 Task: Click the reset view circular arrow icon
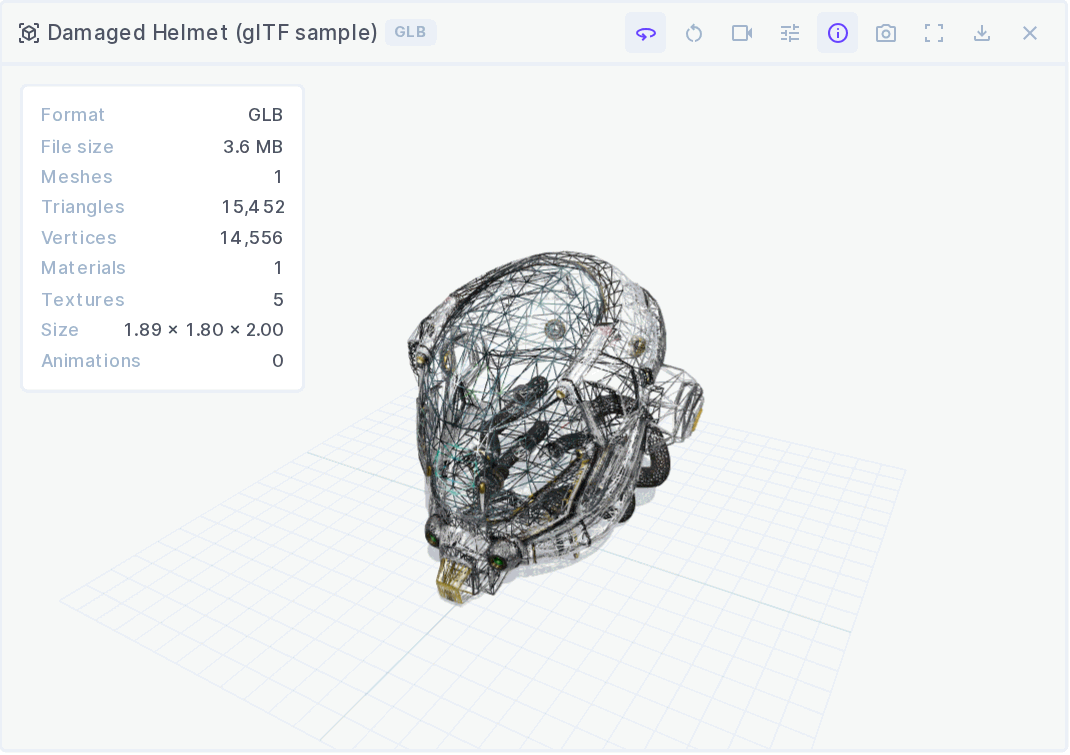(x=694, y=33)
